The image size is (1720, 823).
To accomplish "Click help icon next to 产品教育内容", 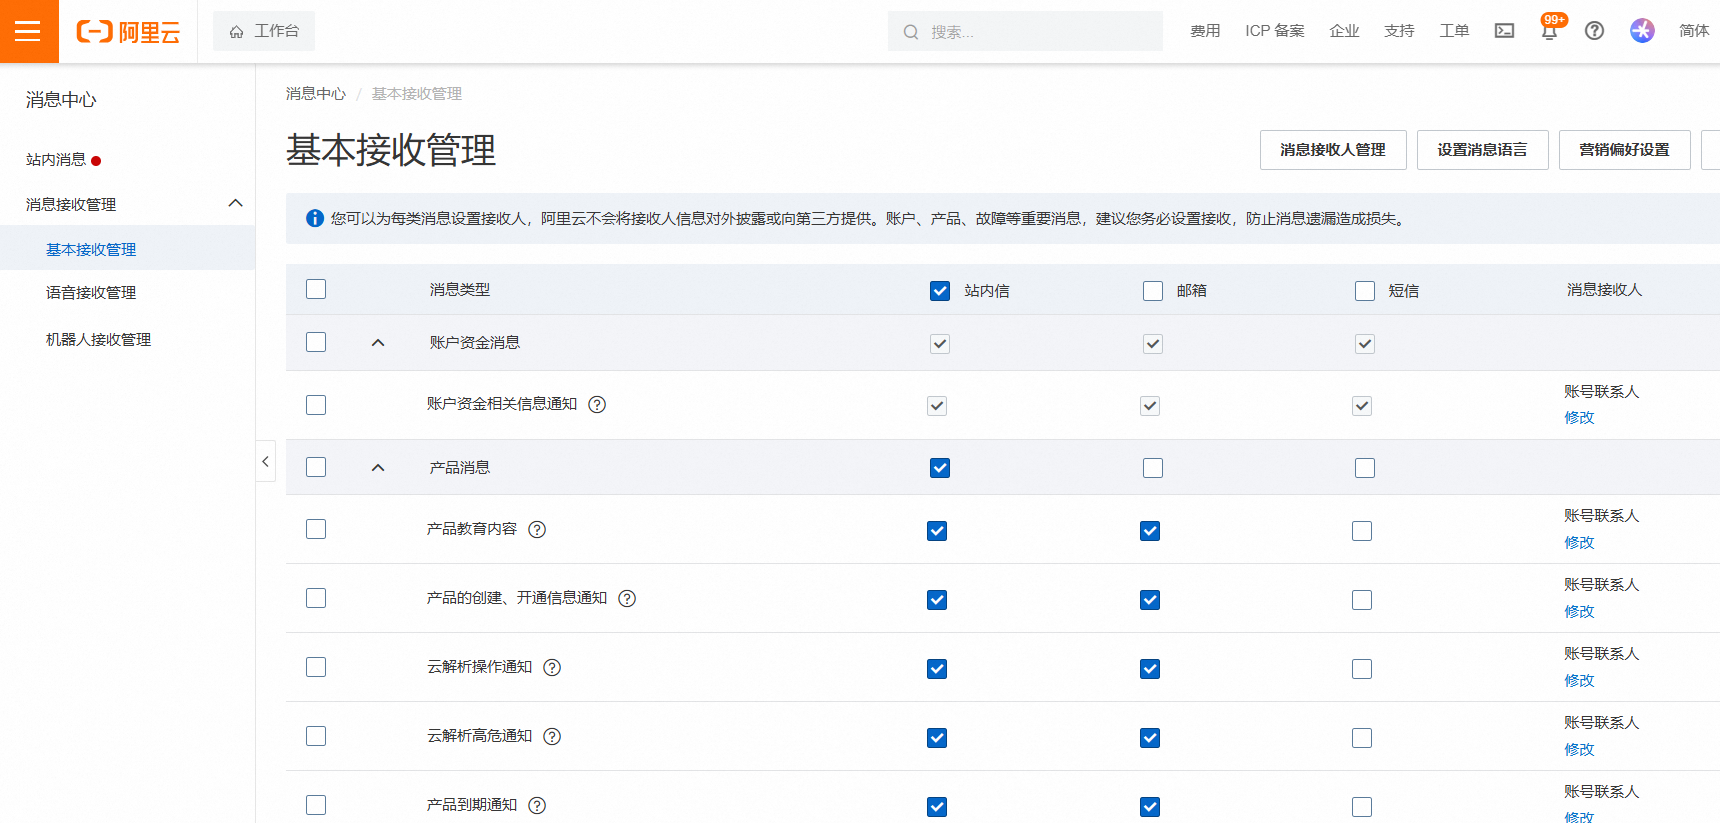I will coord(537,529).
